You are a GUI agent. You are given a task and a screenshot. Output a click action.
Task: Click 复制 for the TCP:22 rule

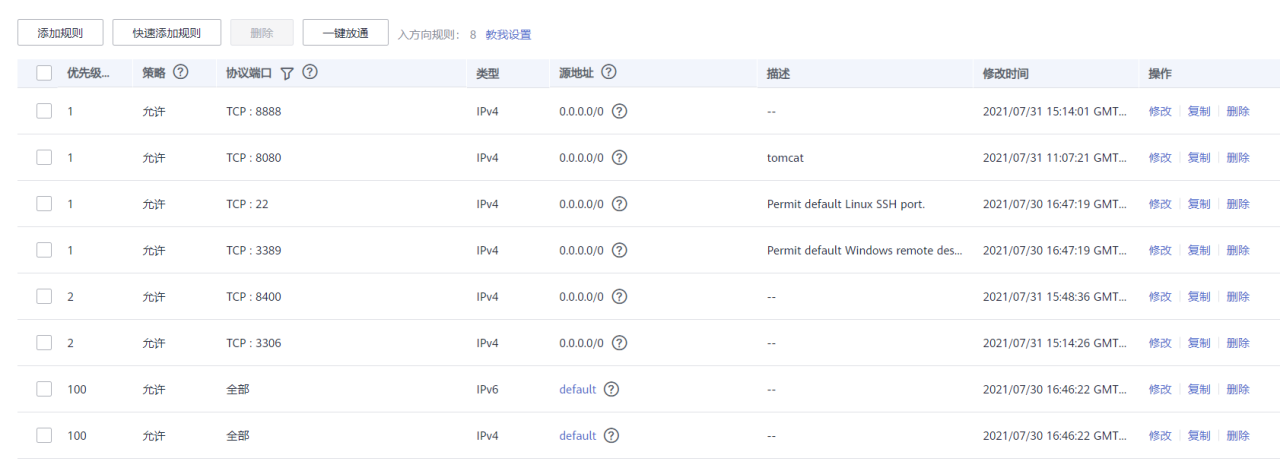click(1198, 204)
